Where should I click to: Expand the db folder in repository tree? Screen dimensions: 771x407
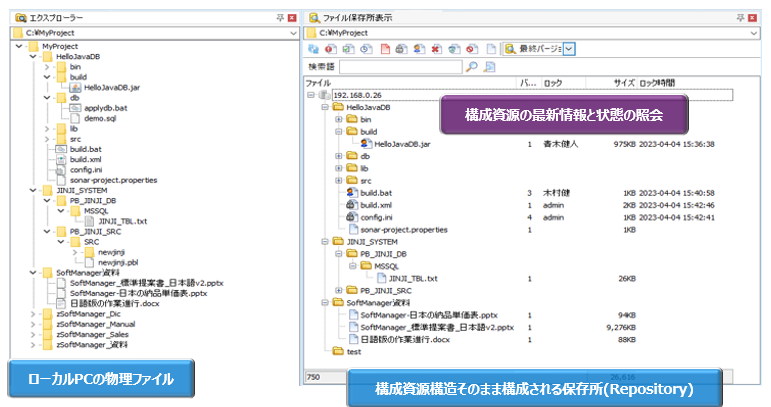(339, 156)
